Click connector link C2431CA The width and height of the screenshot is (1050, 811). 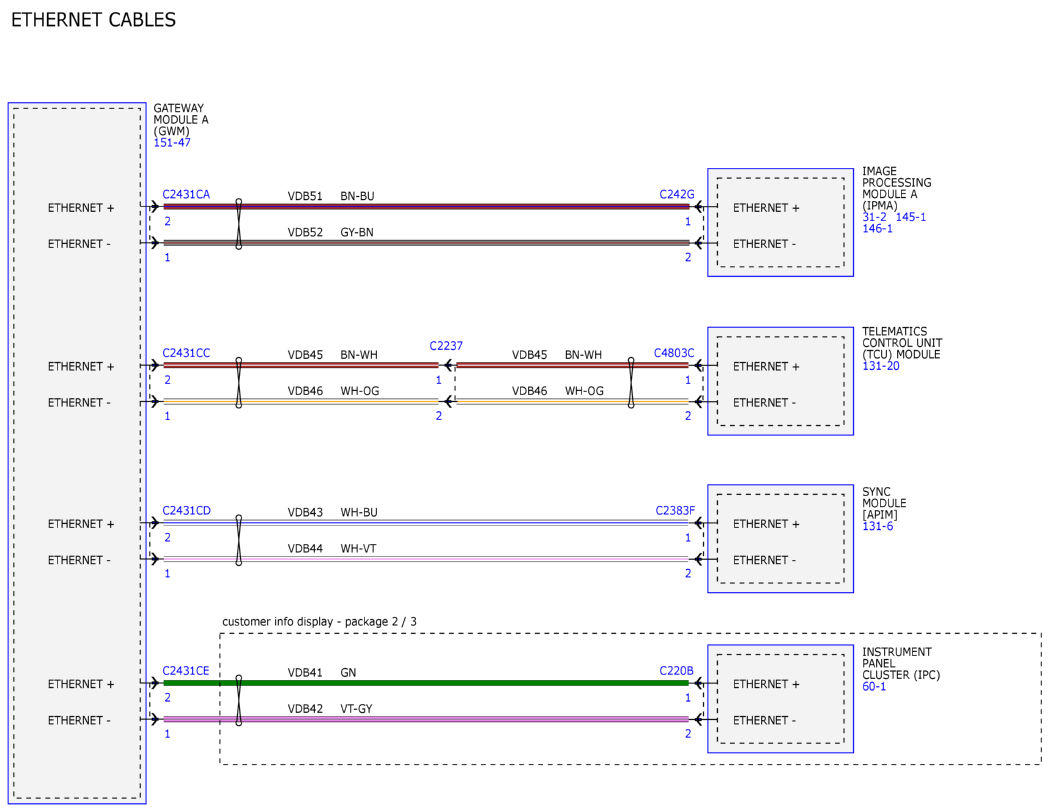(x=186, y=194)
